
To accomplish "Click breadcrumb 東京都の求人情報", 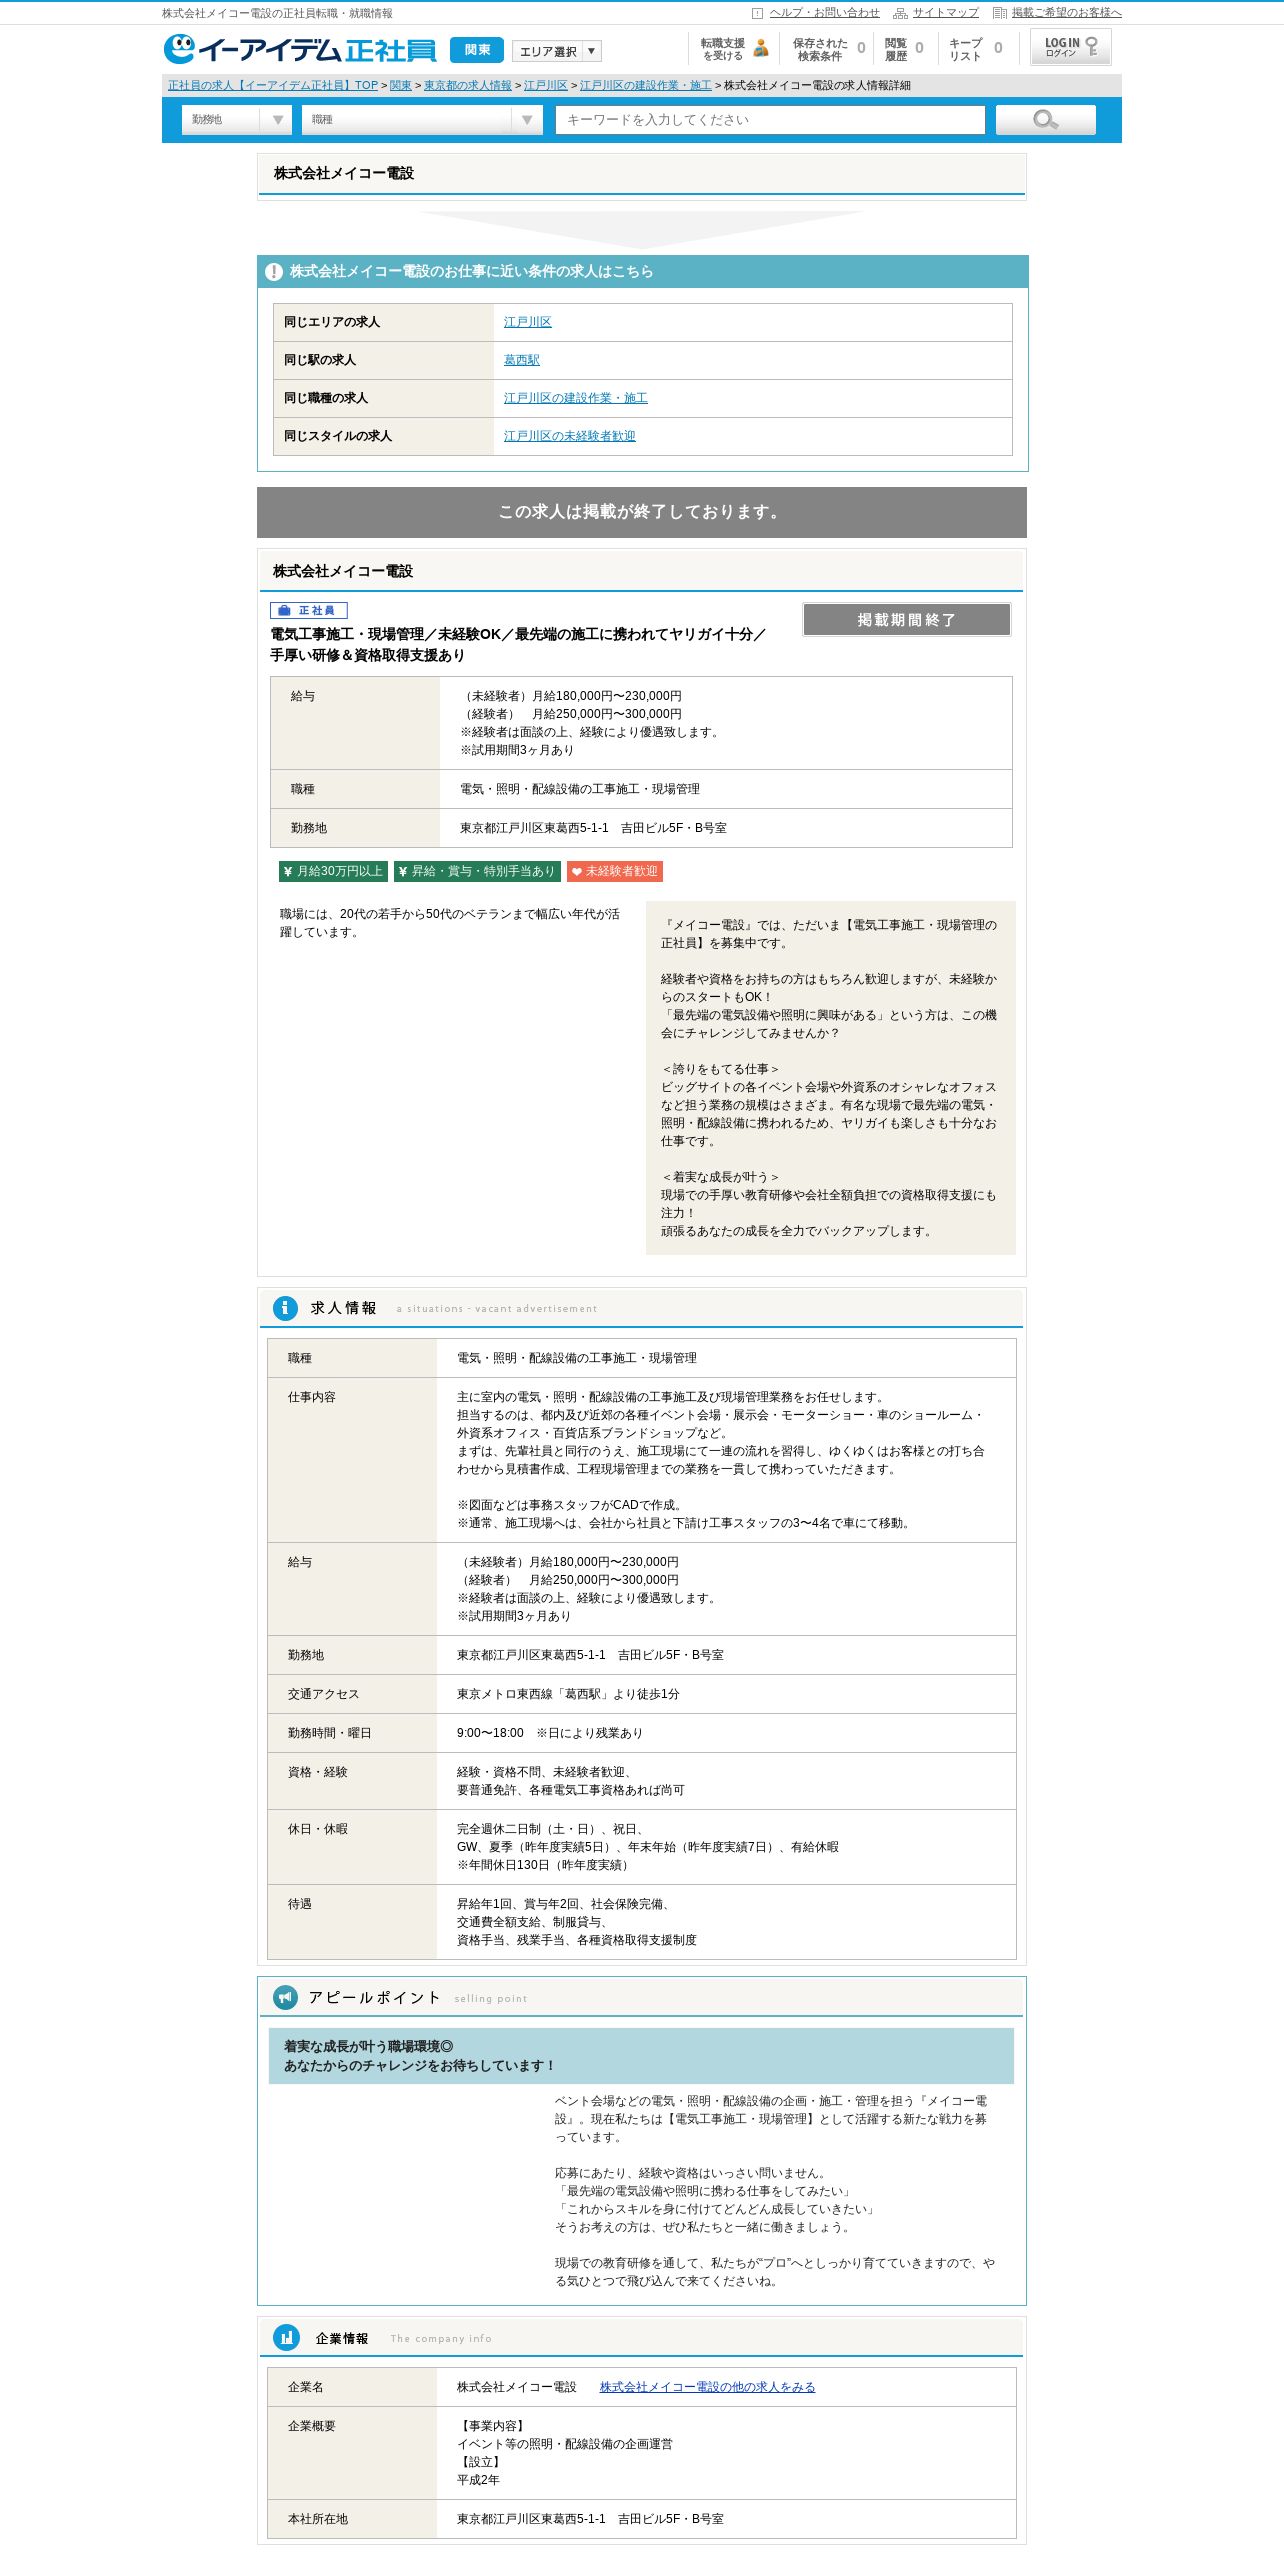I will [467, 86].
